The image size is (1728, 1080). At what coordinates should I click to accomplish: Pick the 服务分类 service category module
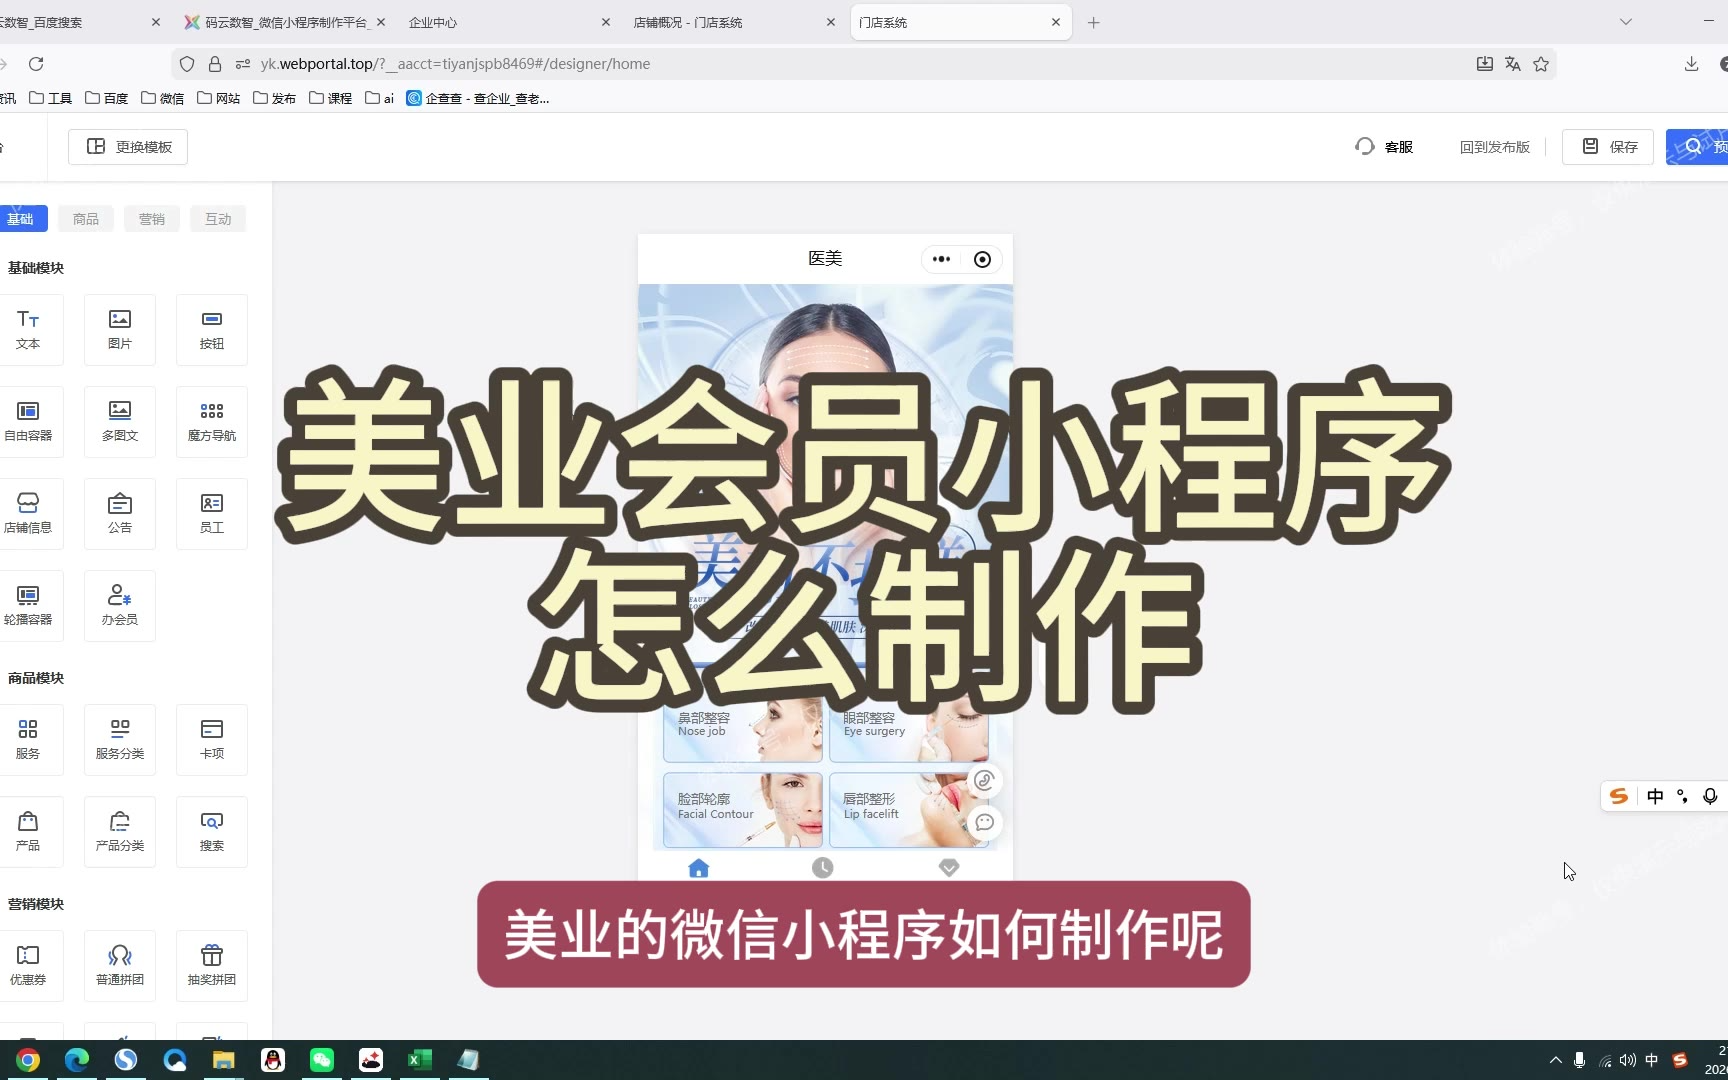[x=120, y=739]
